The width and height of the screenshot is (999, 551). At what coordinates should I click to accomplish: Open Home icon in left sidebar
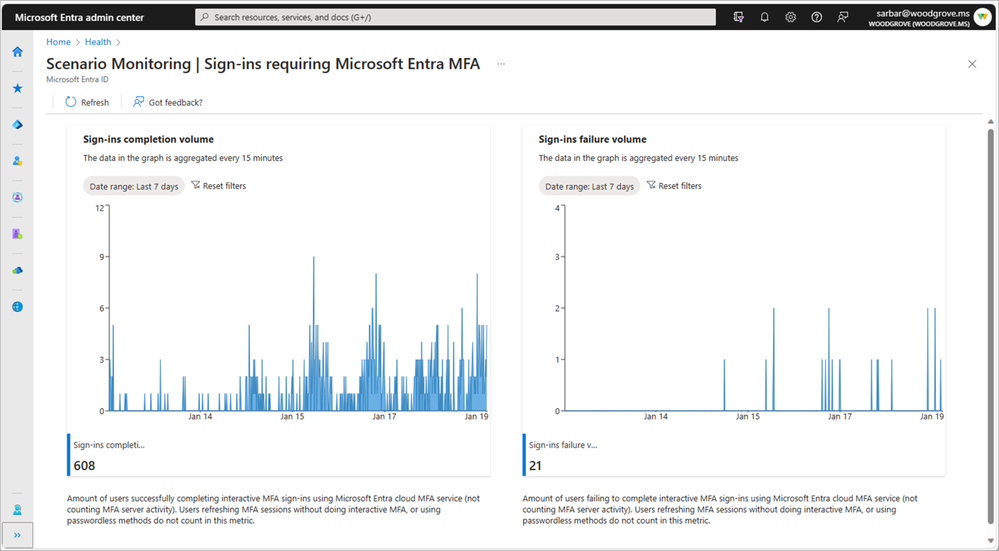pos(17,52)
